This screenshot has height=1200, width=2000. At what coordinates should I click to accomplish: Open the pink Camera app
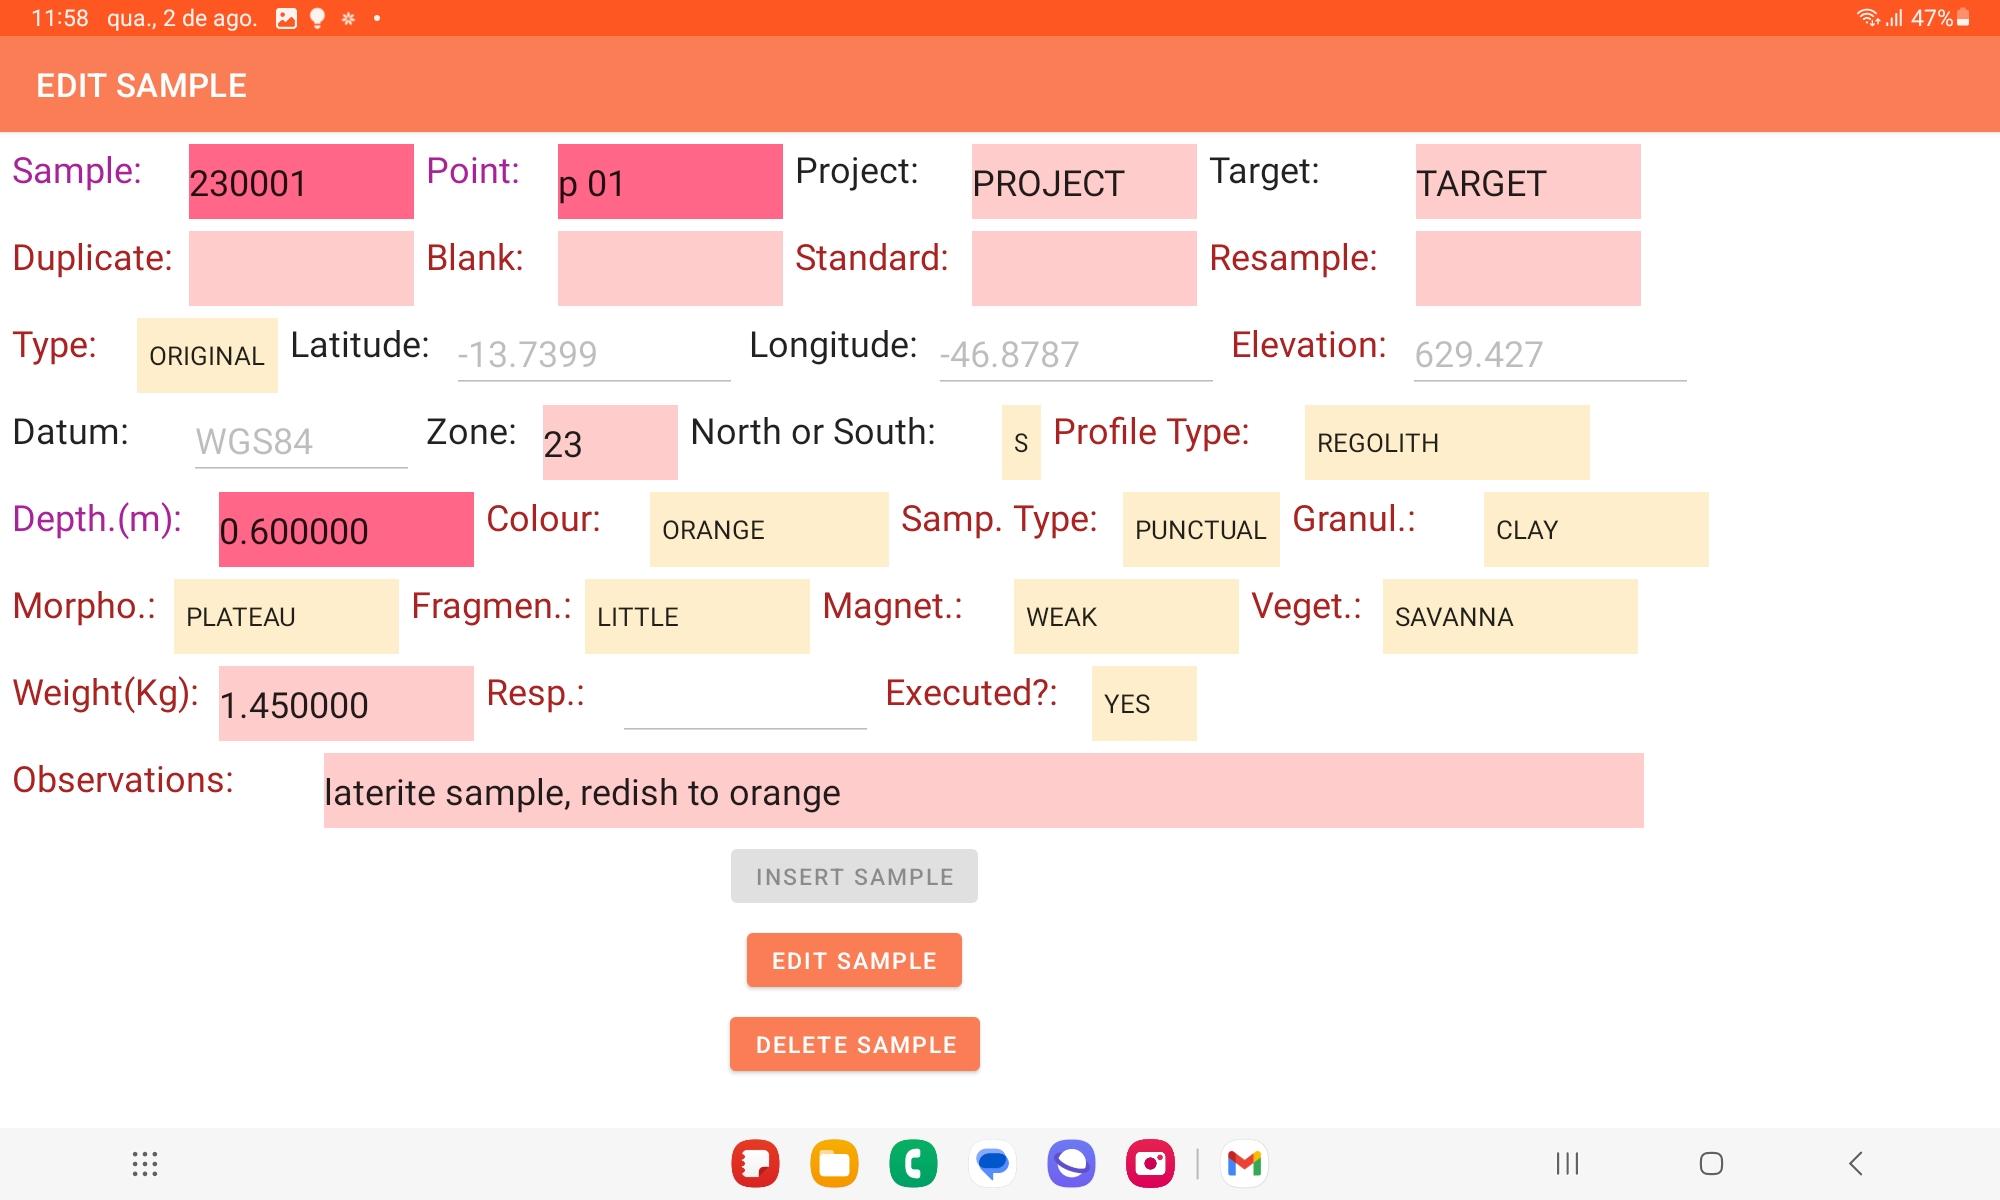click(x=1150, y=1164)
